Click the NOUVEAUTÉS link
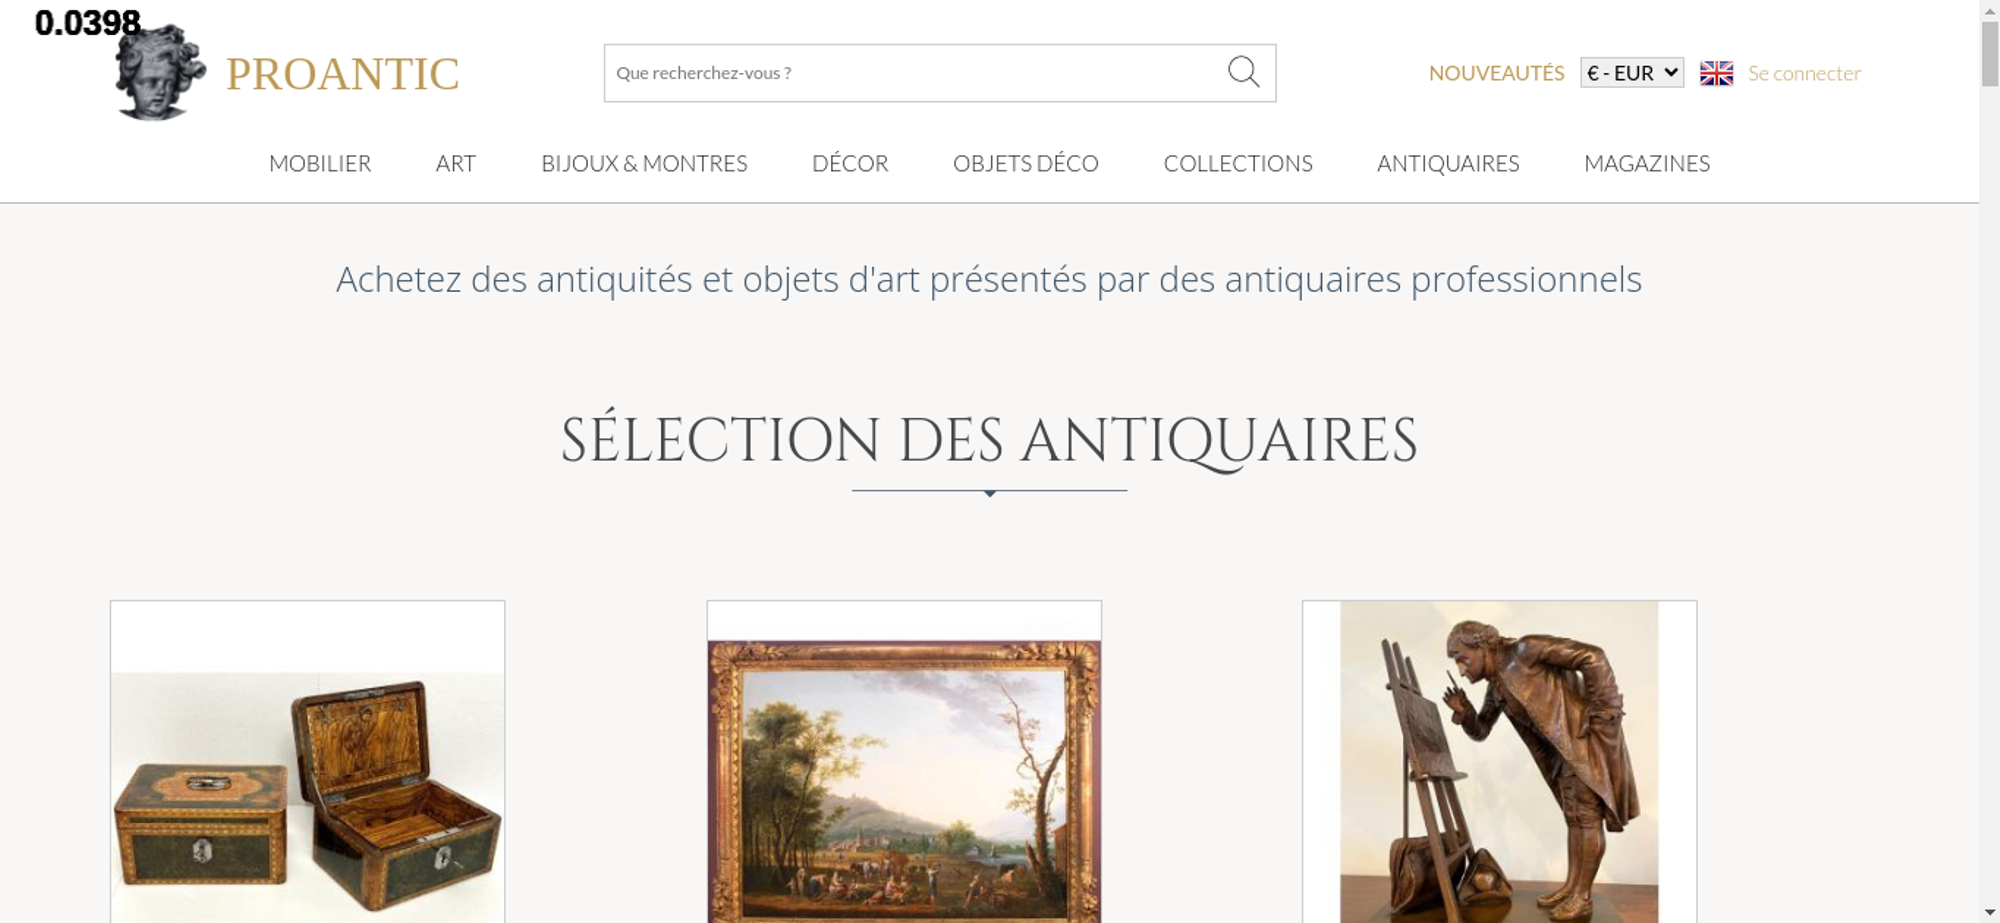Image resolution: width=2000 pixels, height=923 pixels. (1496, 73)
